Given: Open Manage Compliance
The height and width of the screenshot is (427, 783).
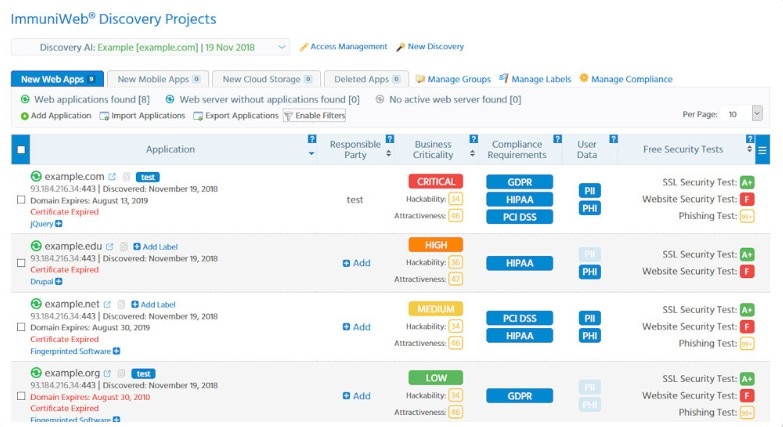Looking at the screenshot, I should tap(626, 79).
